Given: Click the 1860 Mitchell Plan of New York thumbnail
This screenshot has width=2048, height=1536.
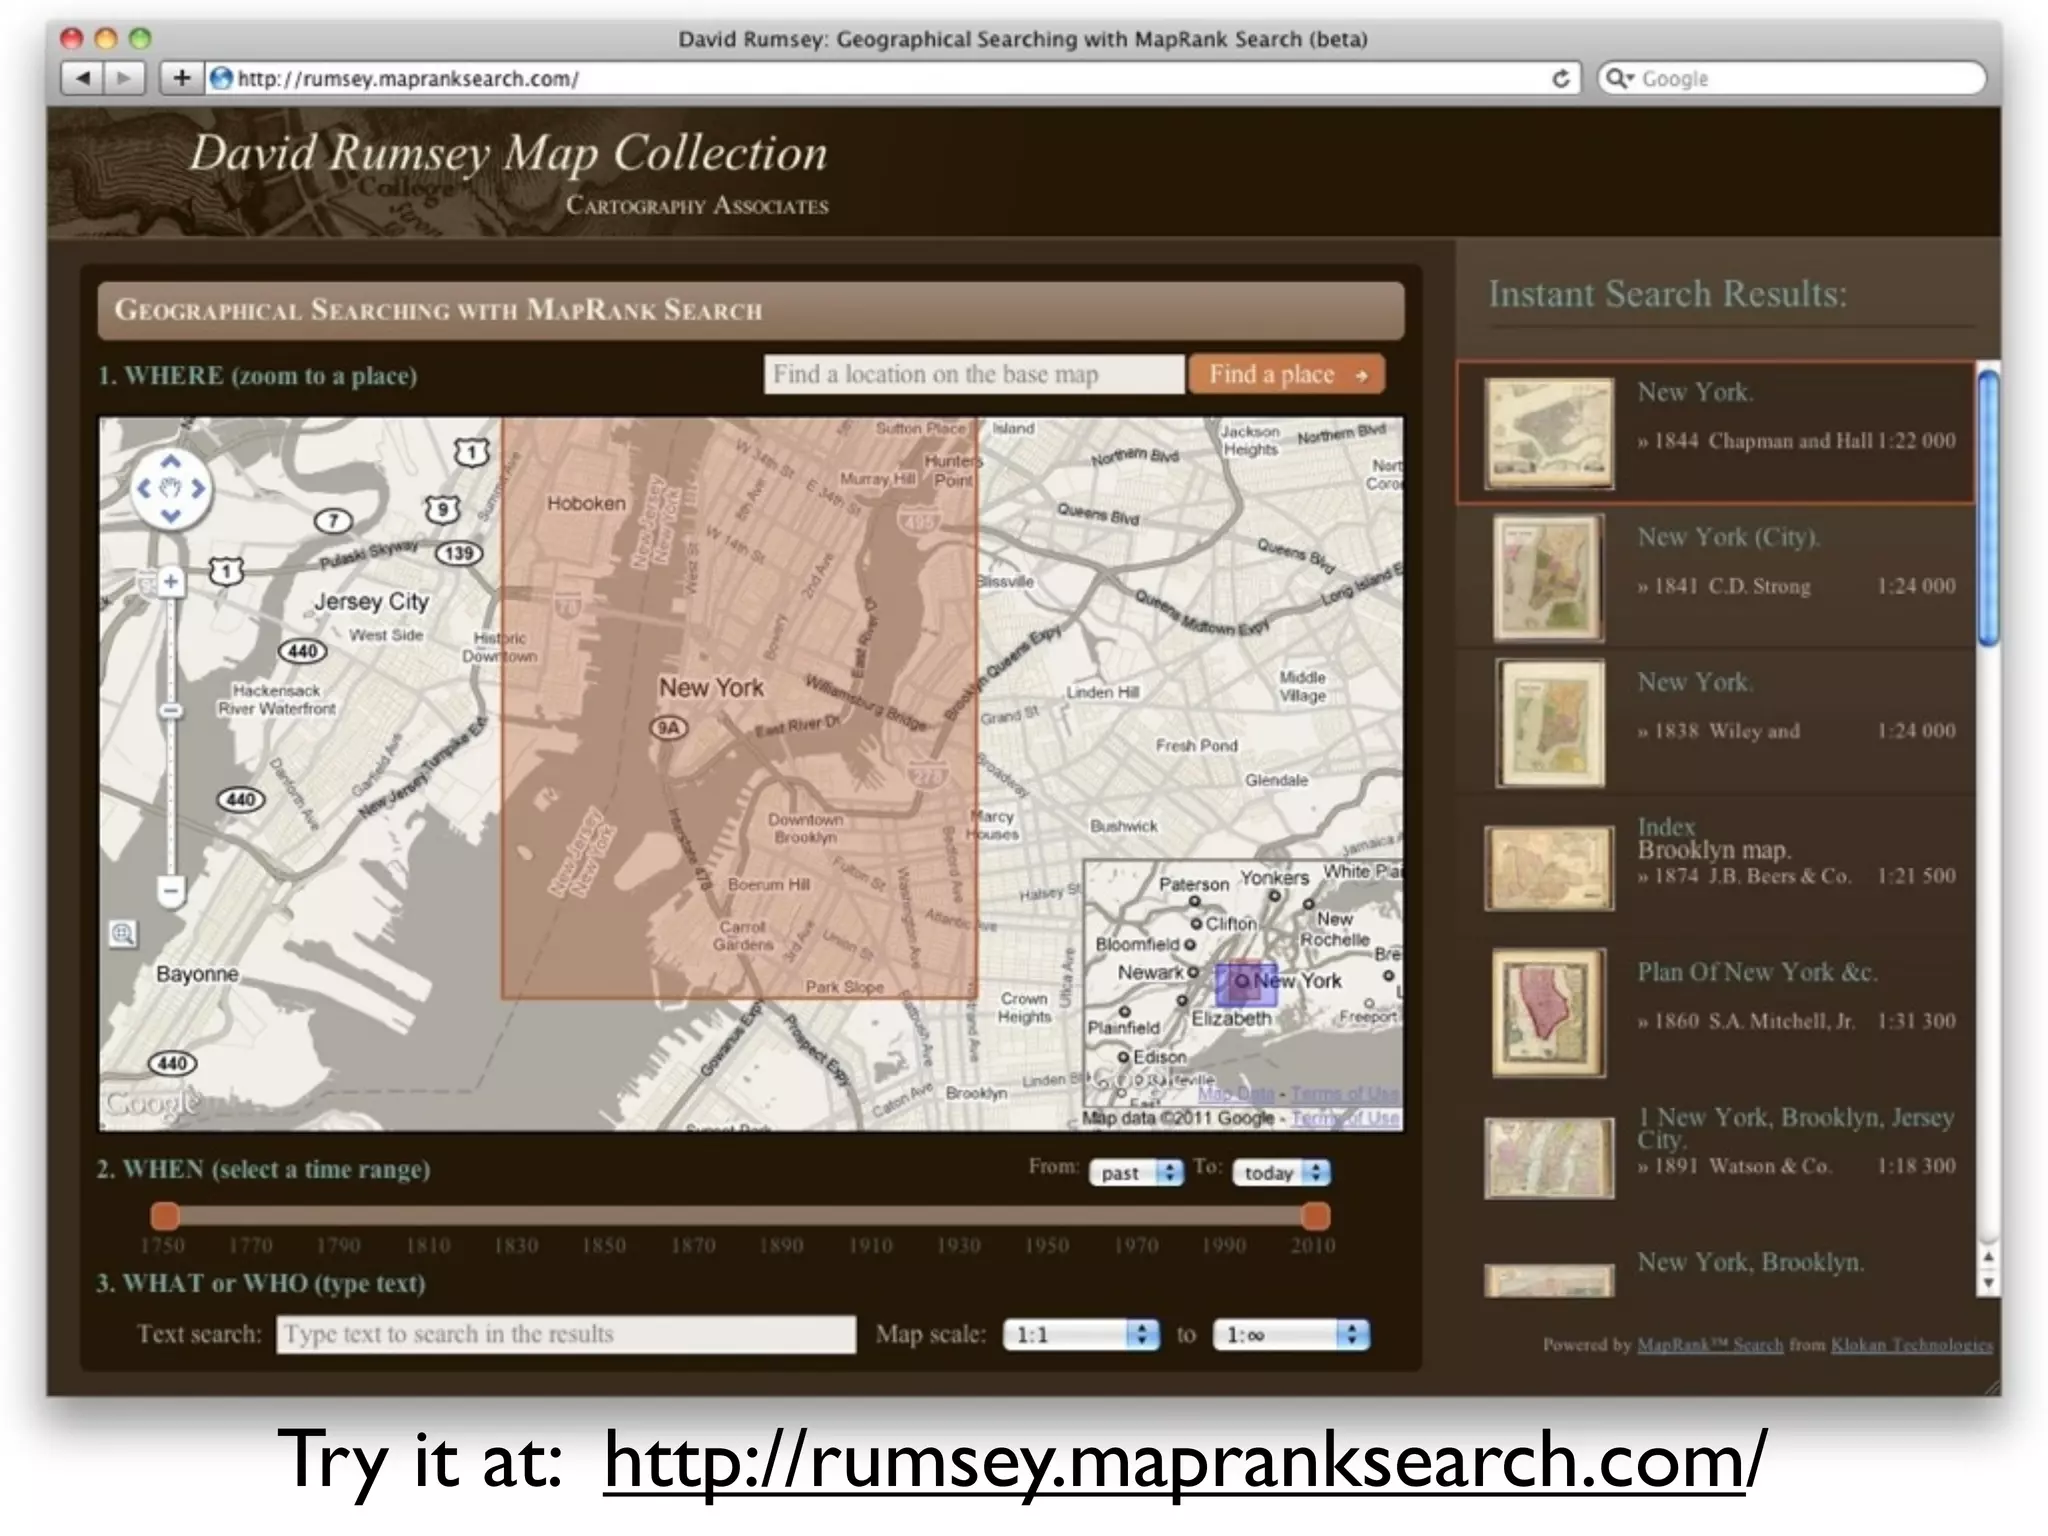Looking at the screenshot, I should (x=1549, y=1013).
